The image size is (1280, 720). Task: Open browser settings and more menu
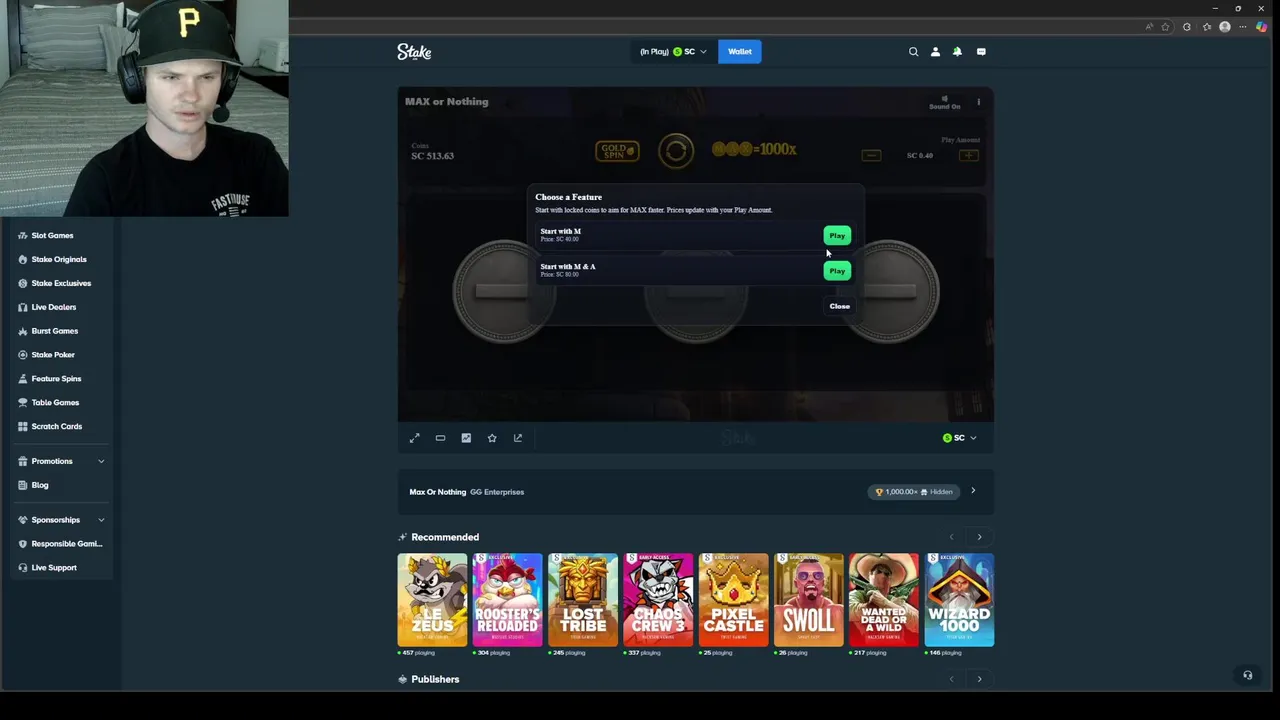(x=1243, y=27)
